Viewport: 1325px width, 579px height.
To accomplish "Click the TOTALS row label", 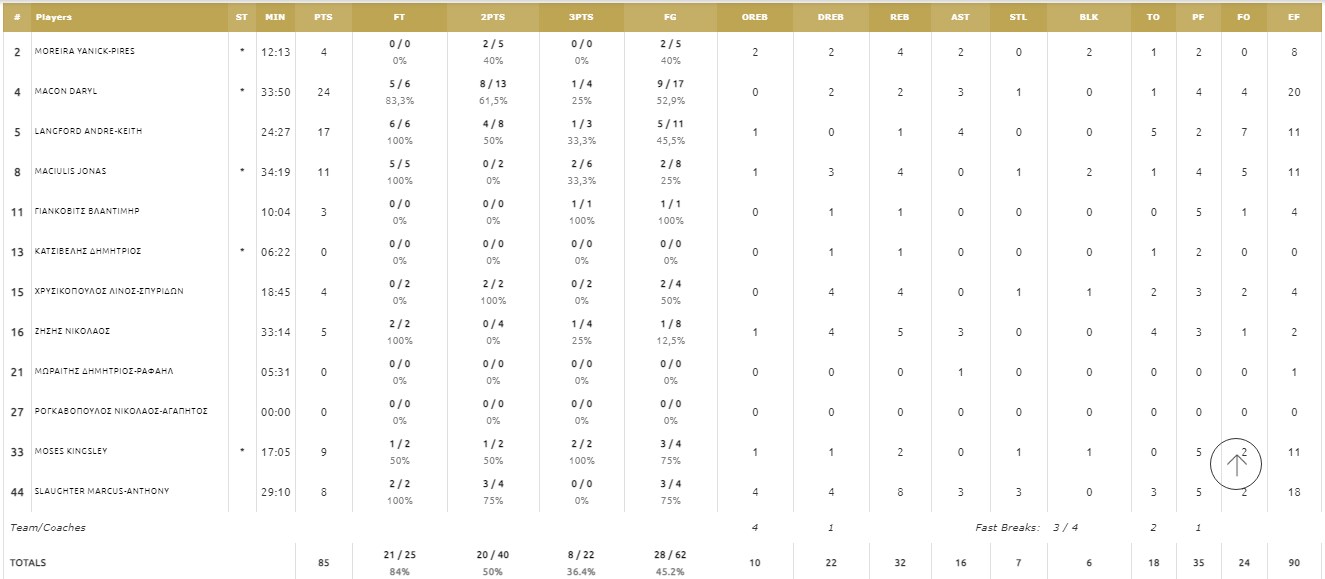I will (x=28, y=563).
